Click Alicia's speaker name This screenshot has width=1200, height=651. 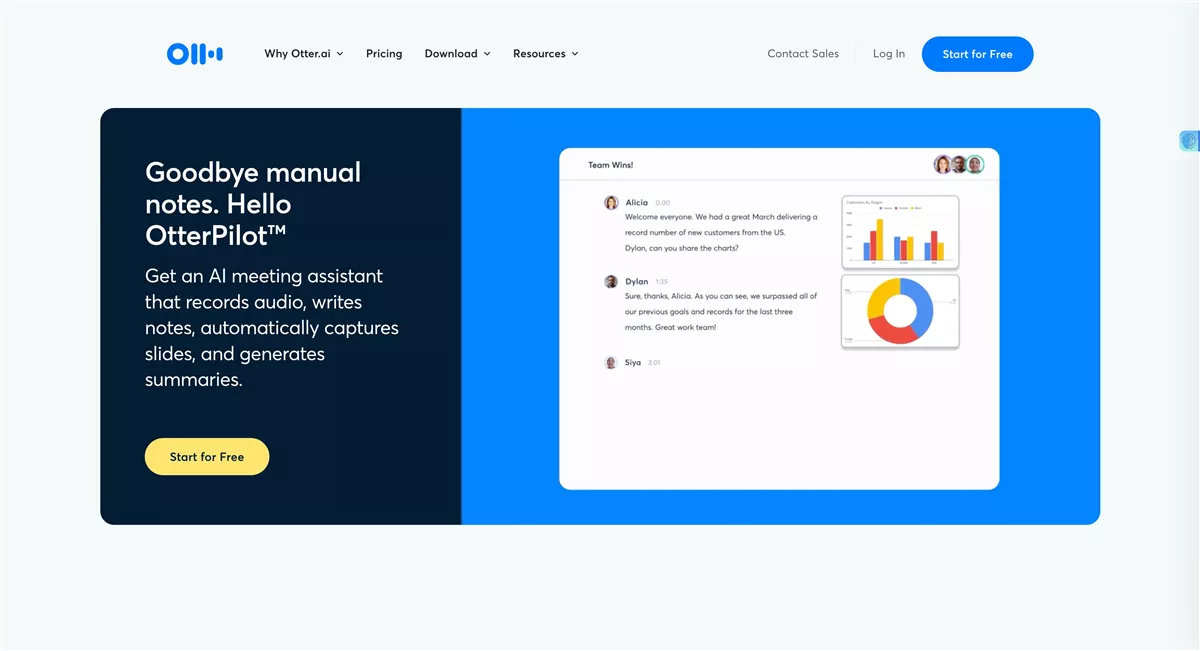[x=637, y=203]
